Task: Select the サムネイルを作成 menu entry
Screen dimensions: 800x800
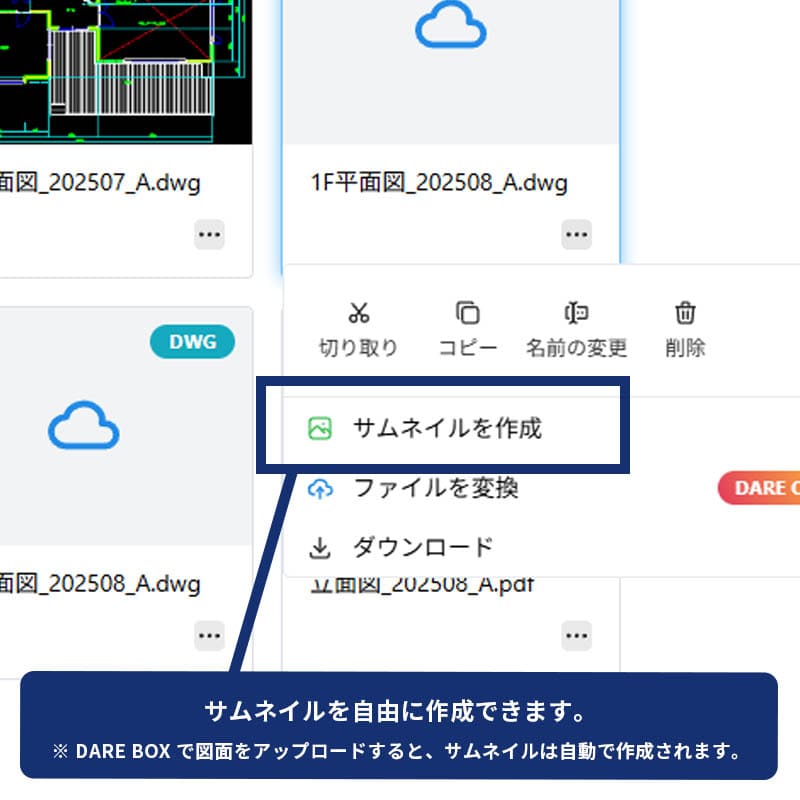Action: pyautogui.click(x=446, y=429)
